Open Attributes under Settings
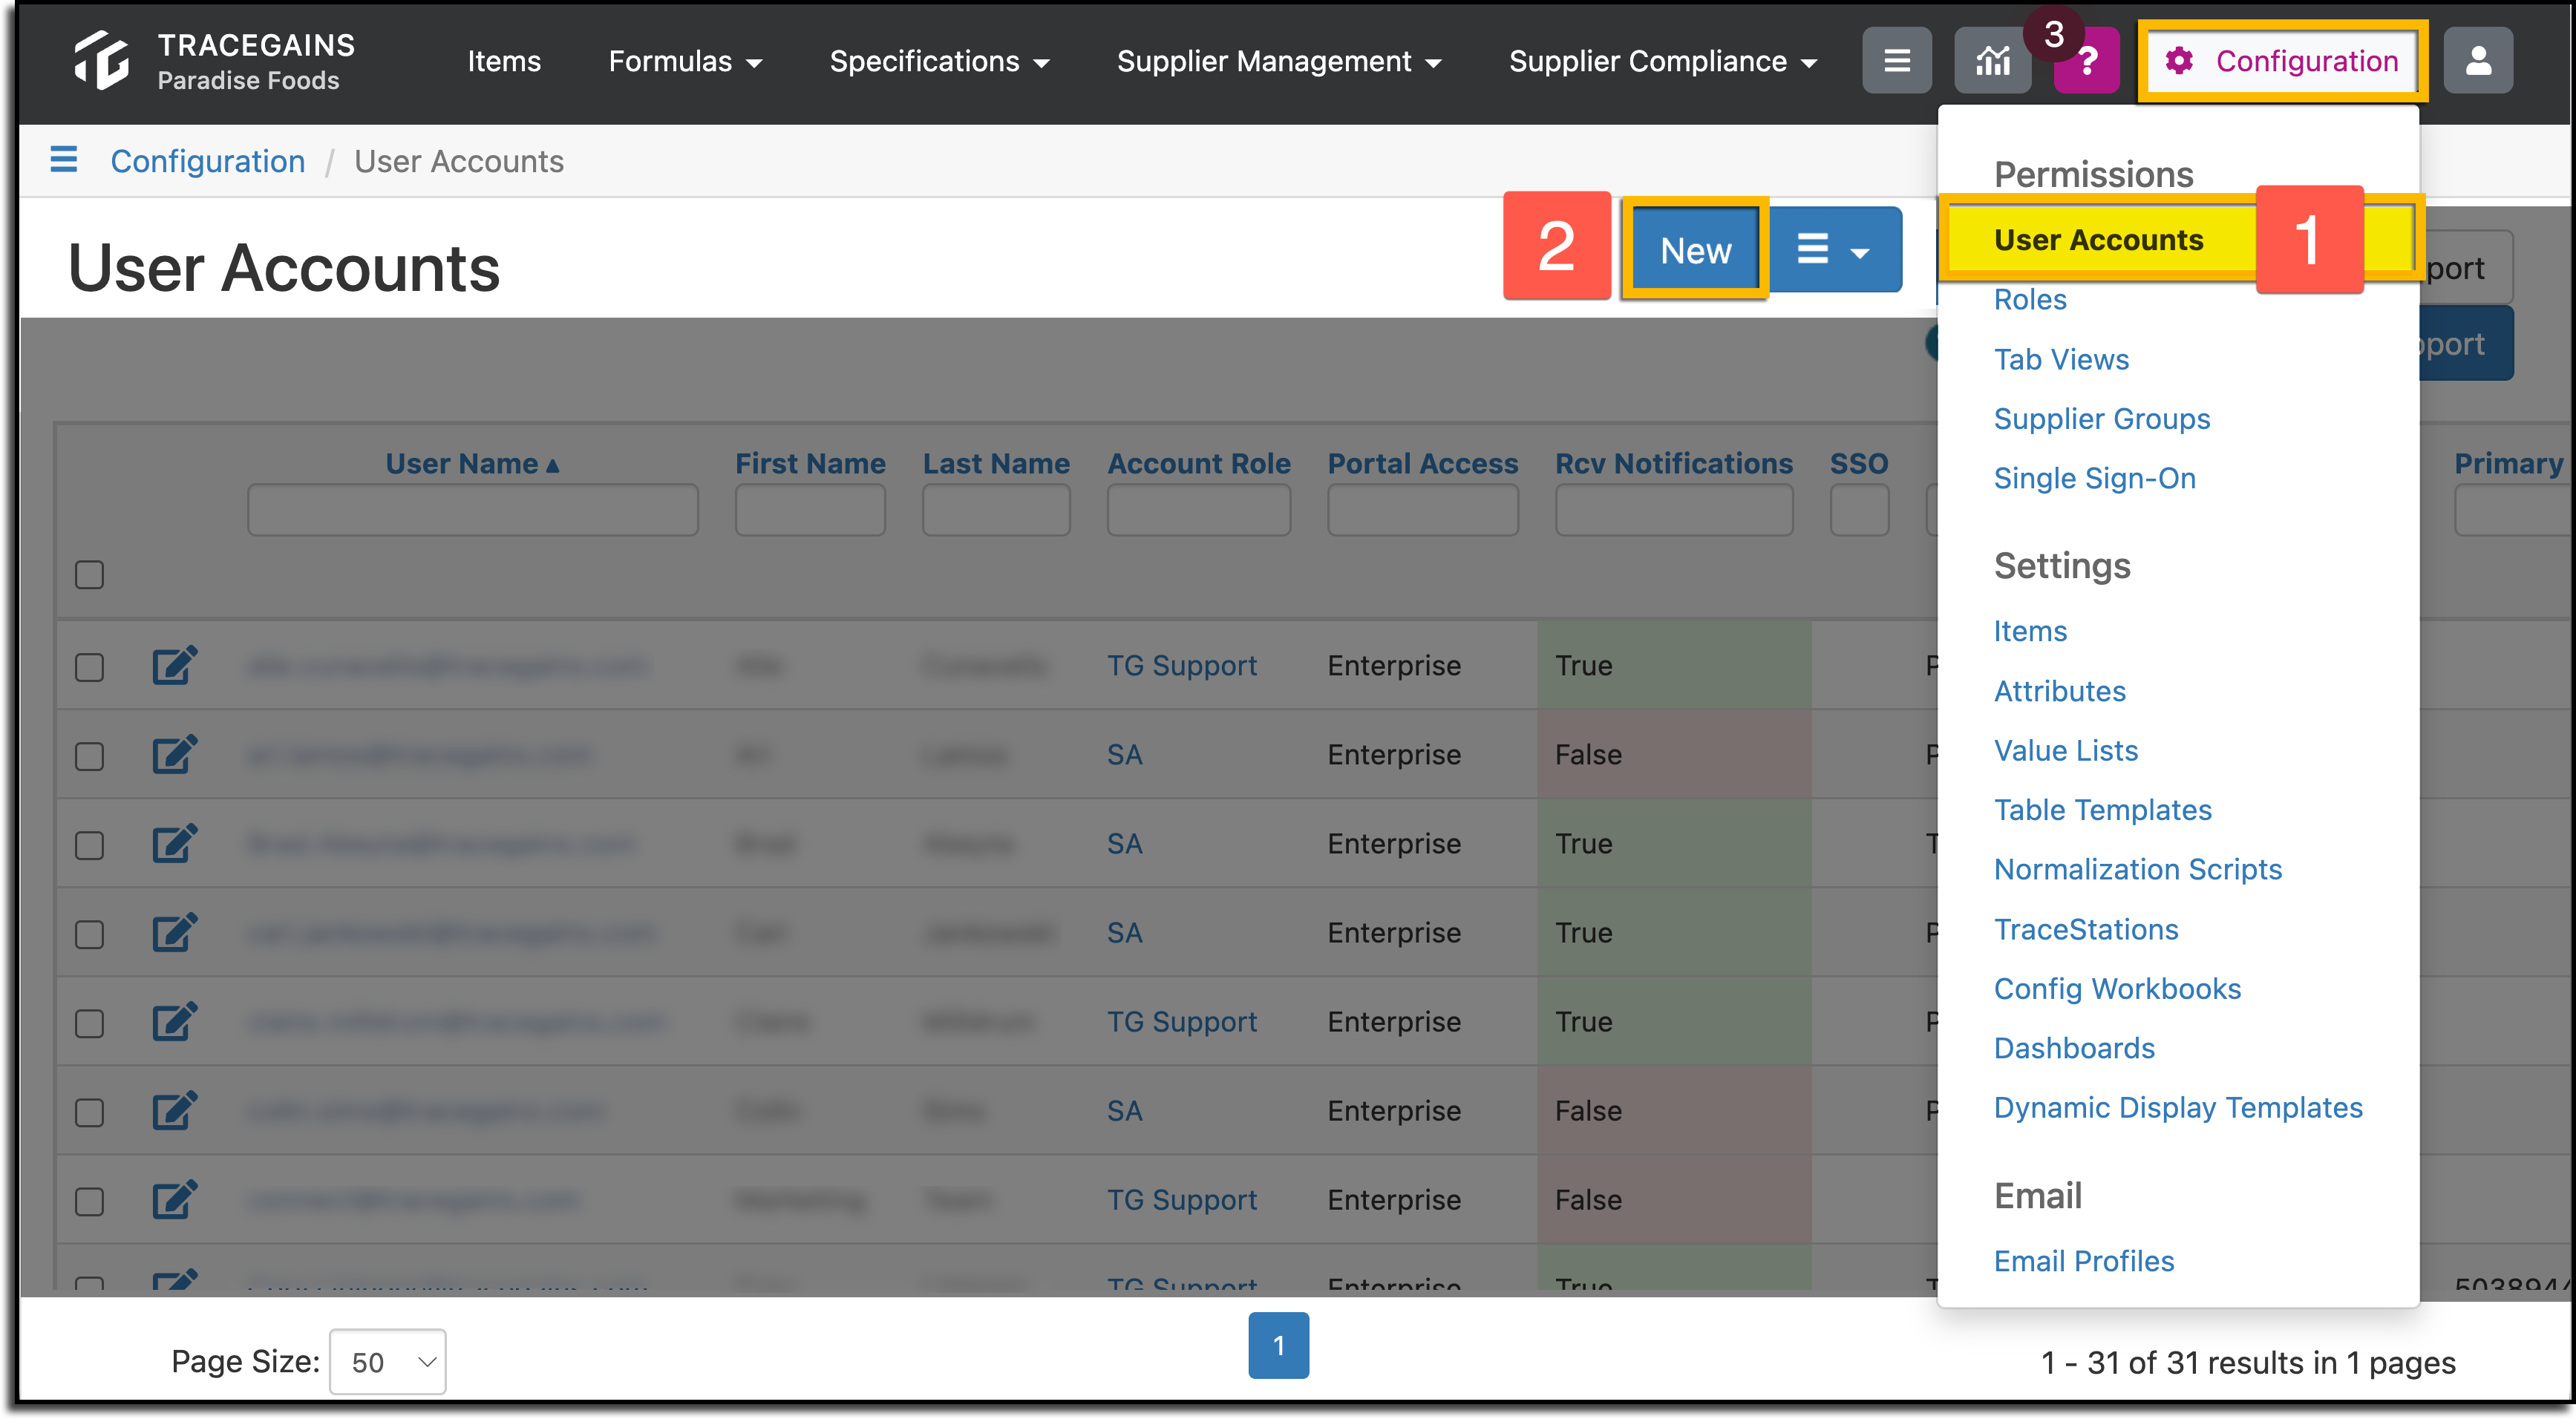Screen dimensions: 2576x1419 click(x=2060, y=691)
